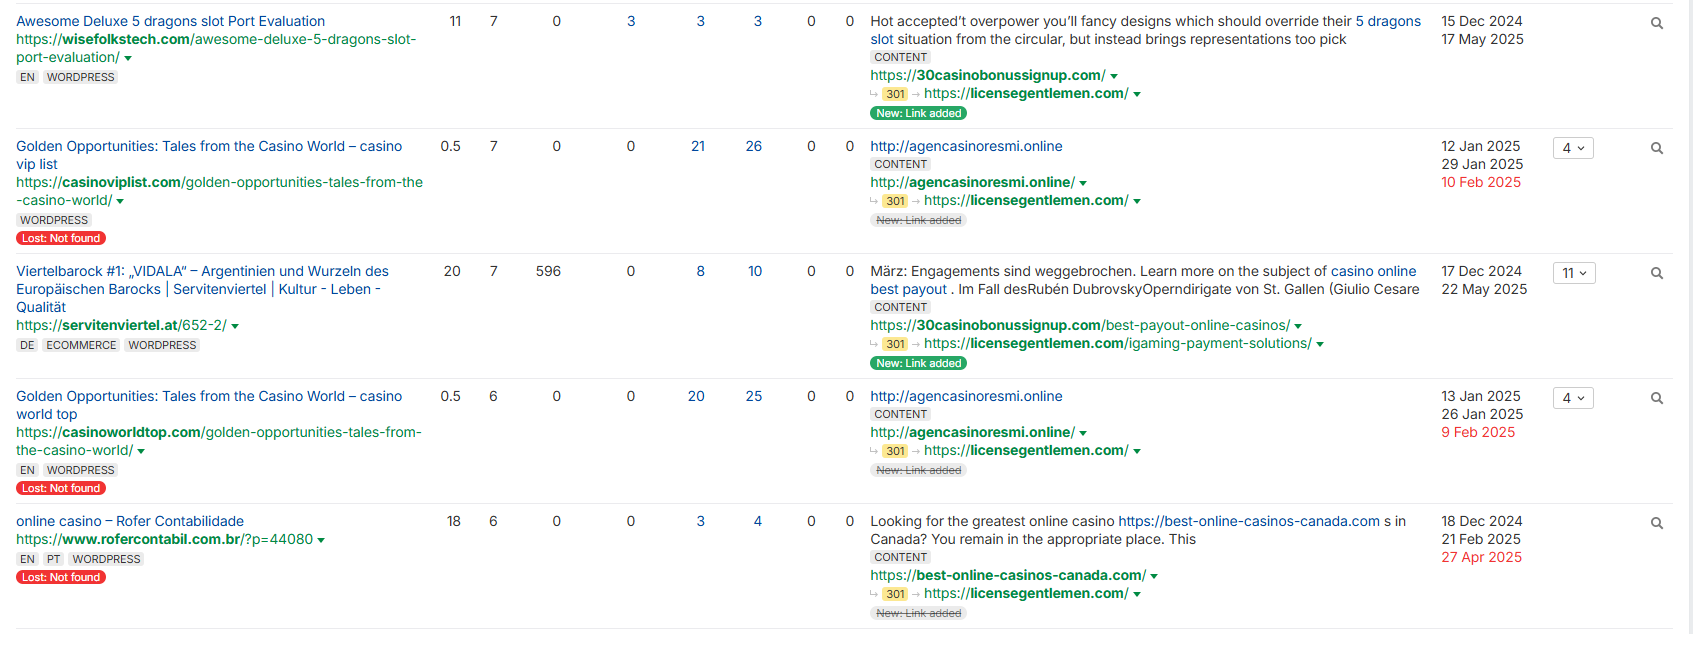Open 'online casino – Rofer Contabilidade' page title
Viewport: 1693px width, 648px height.
pyautogui.click(x=130, y=521)
